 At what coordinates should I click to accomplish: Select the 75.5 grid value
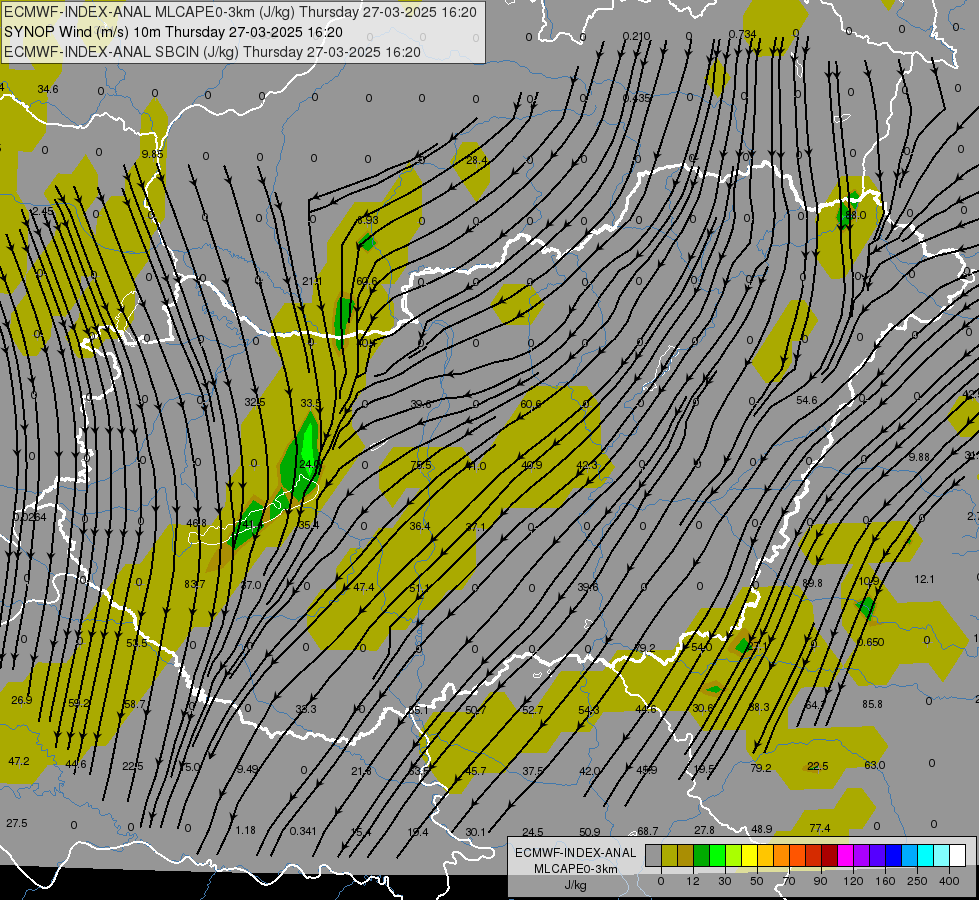[x=421, y=465]
